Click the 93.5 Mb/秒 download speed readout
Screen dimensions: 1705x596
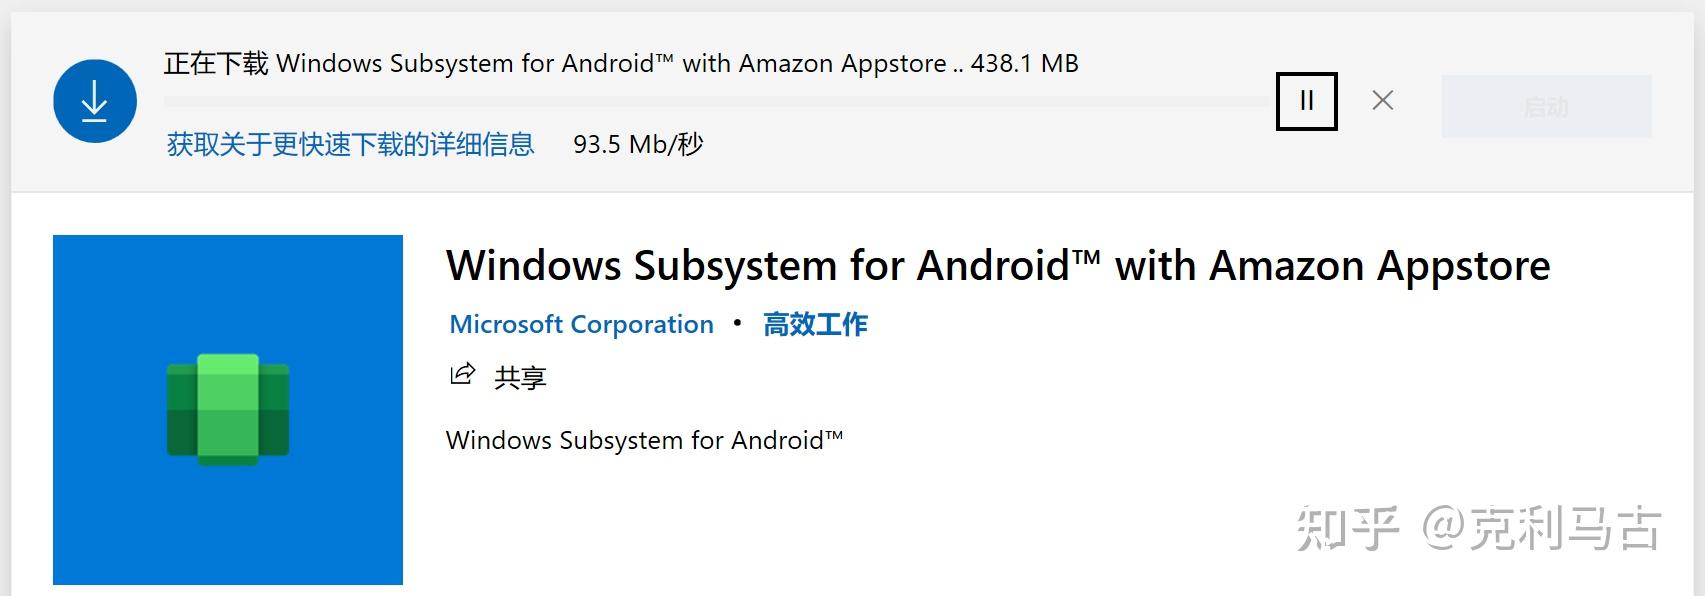click(x=638, y=145)
